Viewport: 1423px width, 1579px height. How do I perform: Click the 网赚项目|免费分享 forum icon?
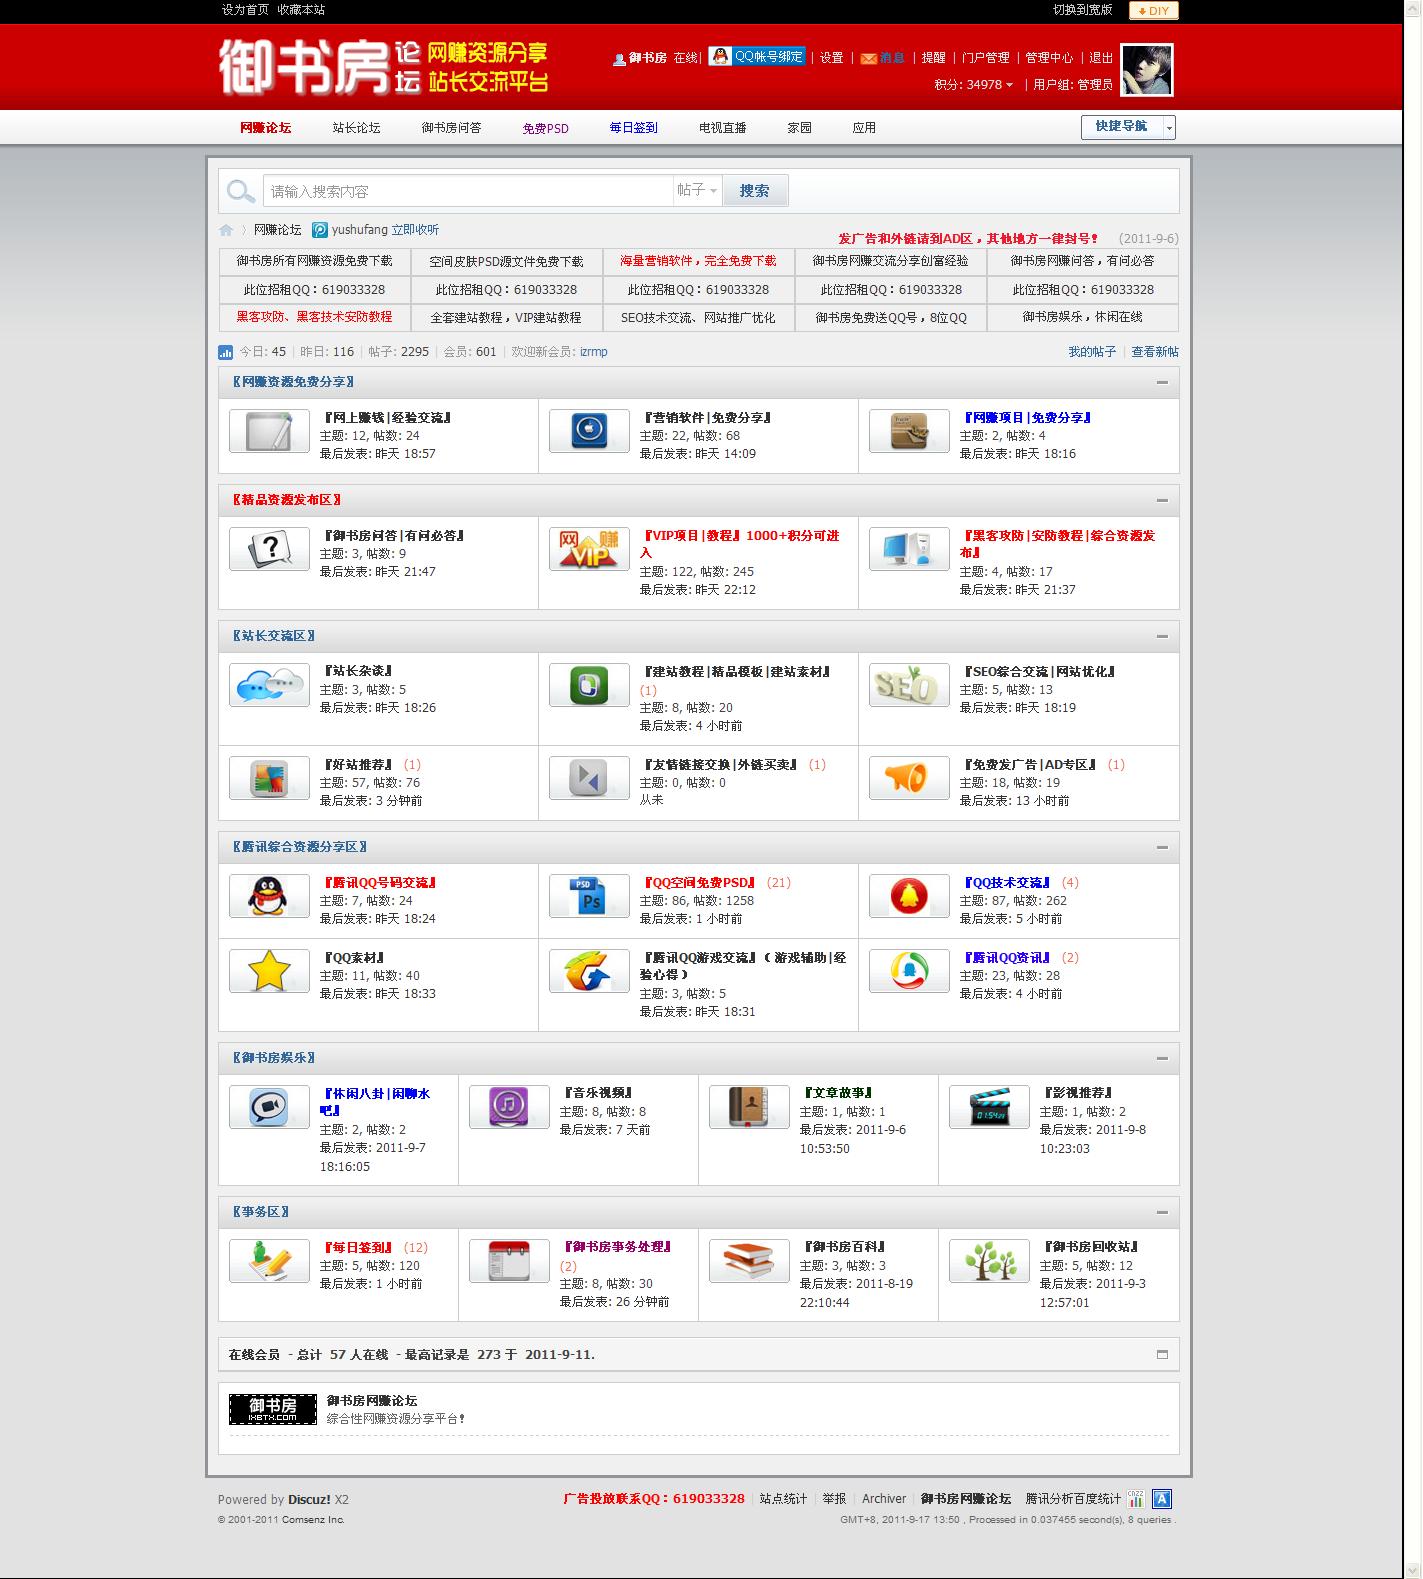(909, 431)
